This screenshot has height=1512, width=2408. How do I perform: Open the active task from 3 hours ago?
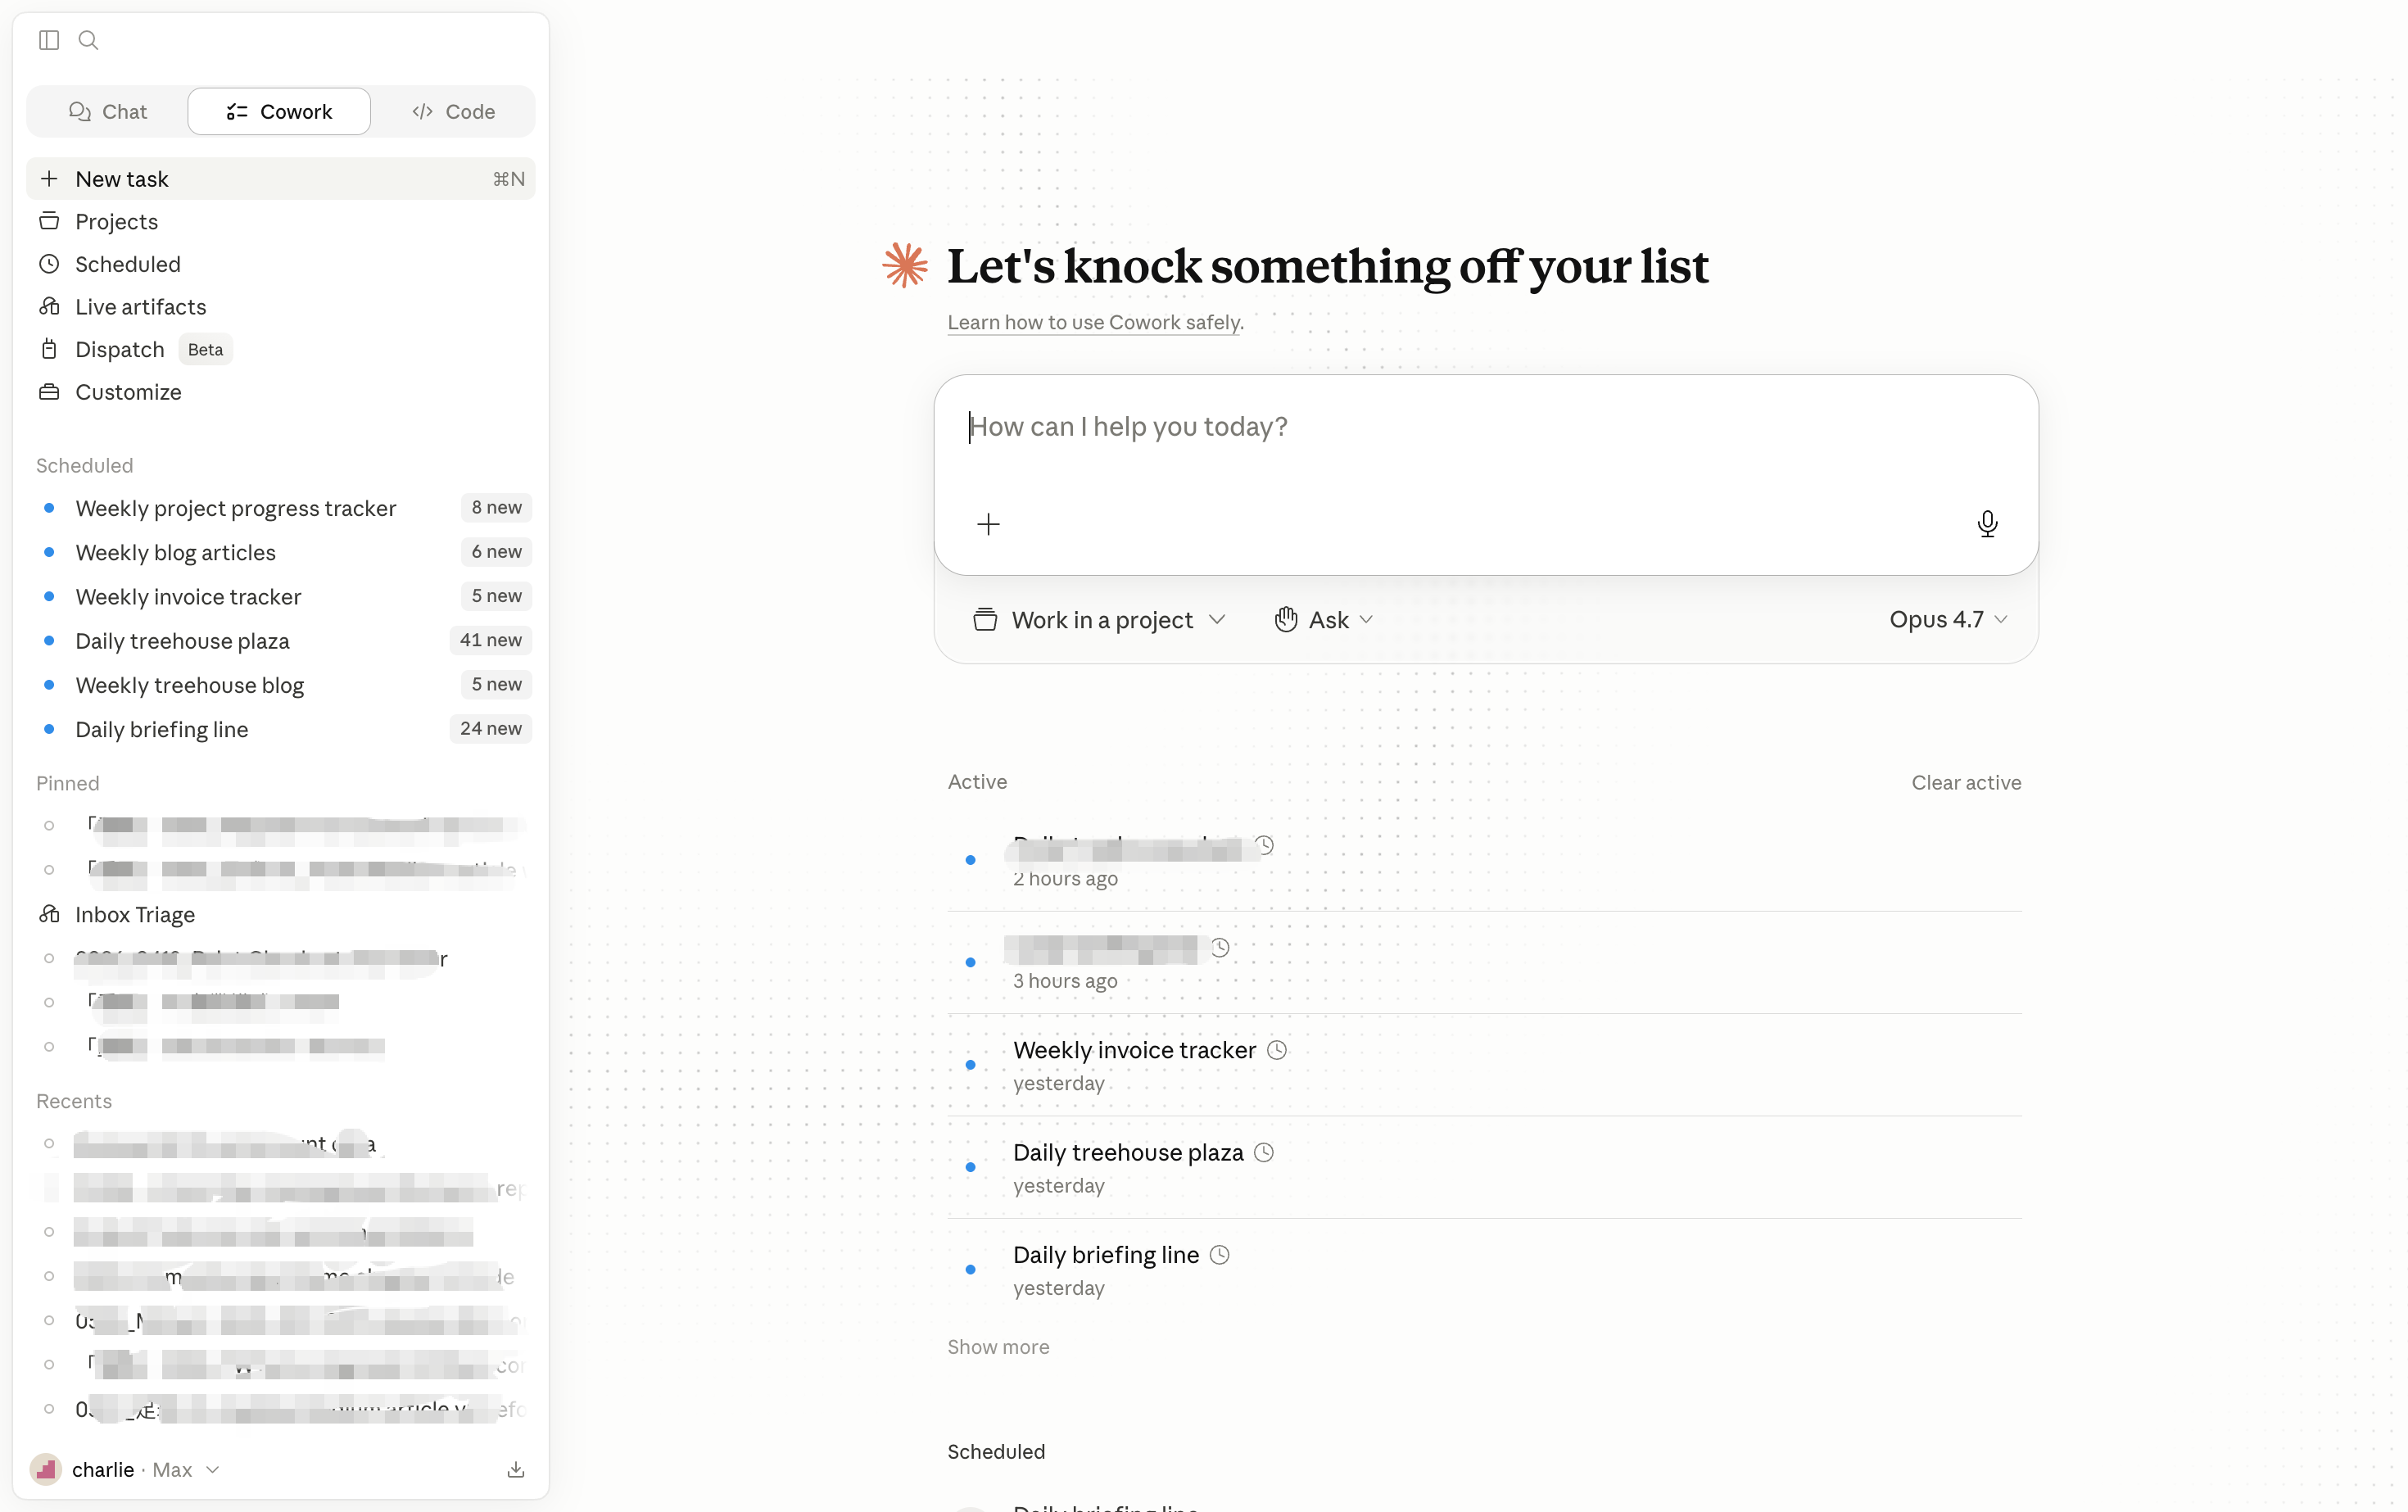1485,963
